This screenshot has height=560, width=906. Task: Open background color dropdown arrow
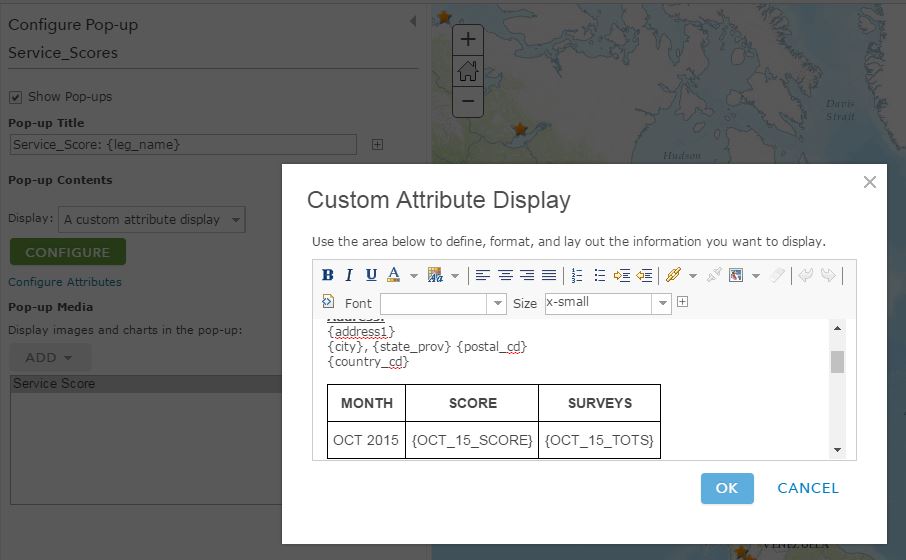(x=455, y=276)
